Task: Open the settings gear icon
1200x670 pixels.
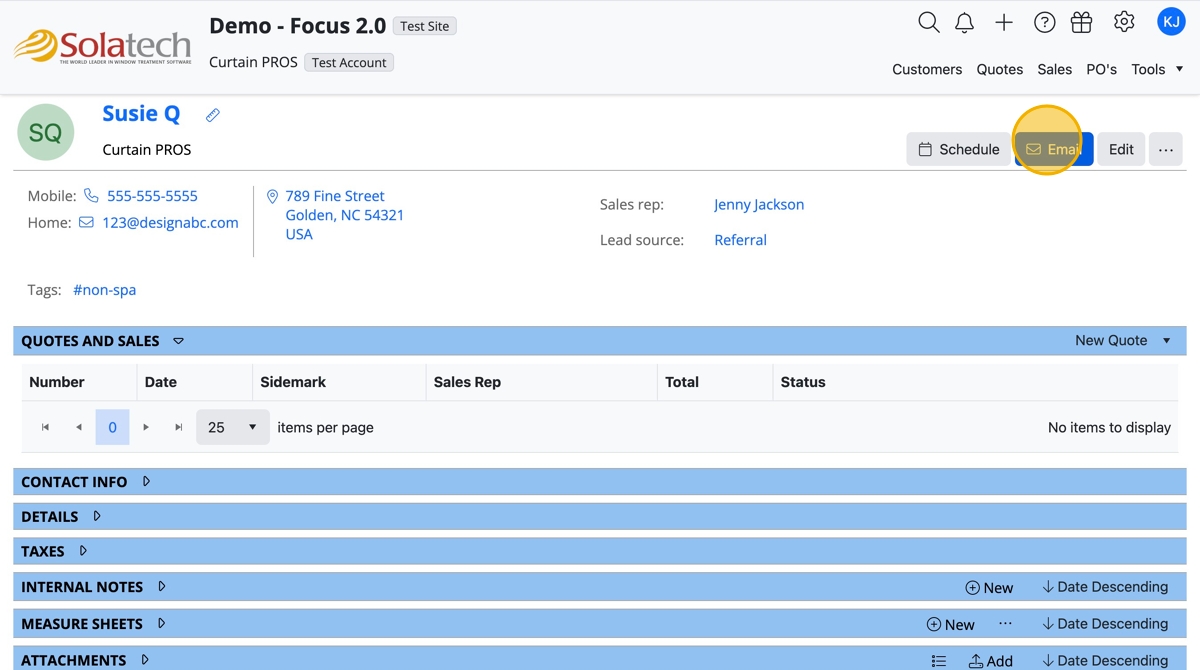Action: point(1124,22)
